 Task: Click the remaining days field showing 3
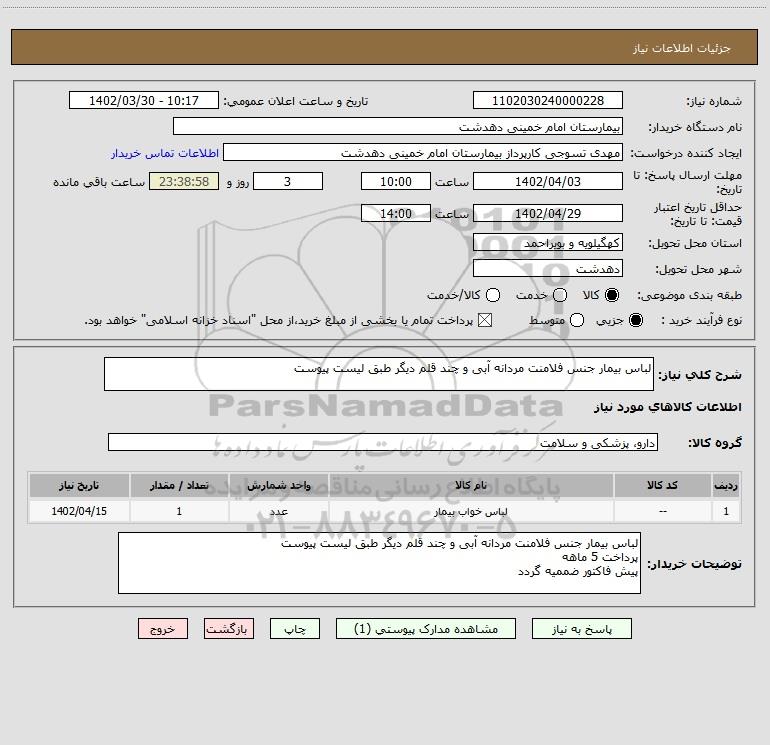[x=288, y=181]
